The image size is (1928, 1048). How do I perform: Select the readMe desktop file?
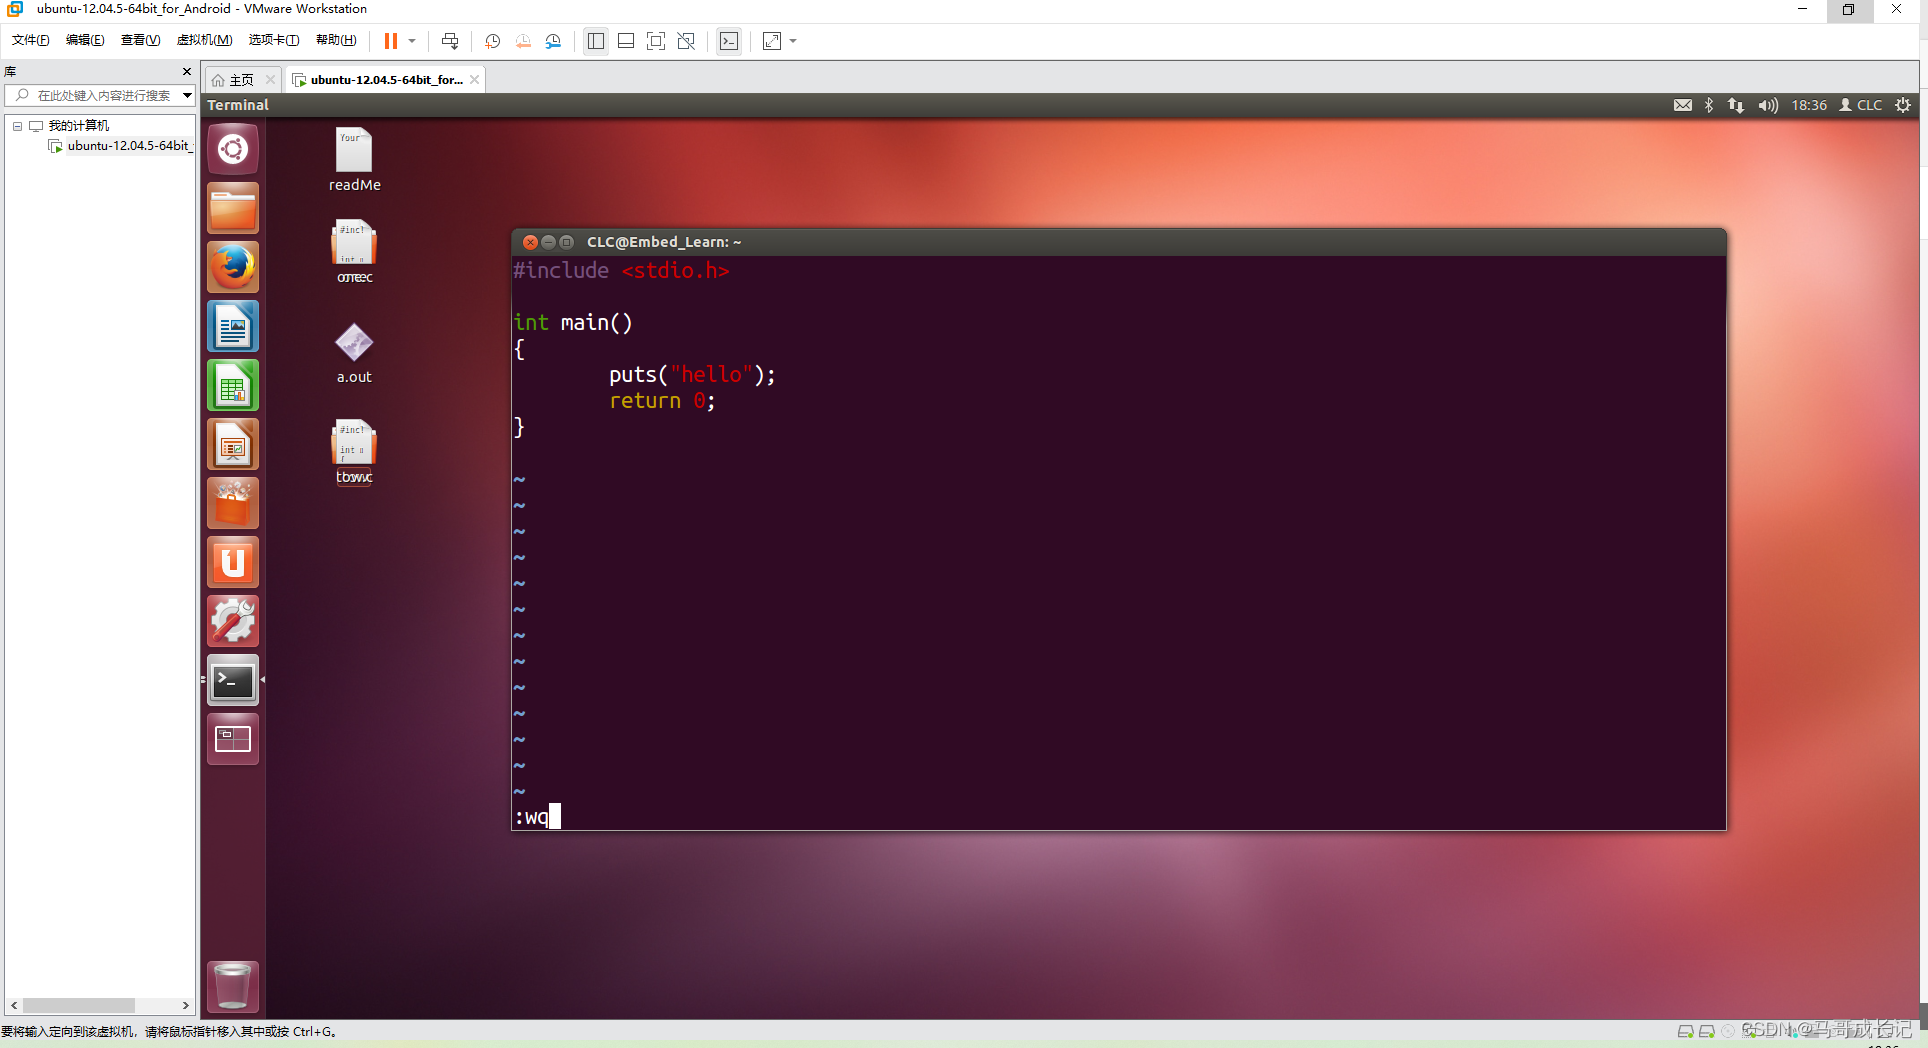(x=354, y=160)
